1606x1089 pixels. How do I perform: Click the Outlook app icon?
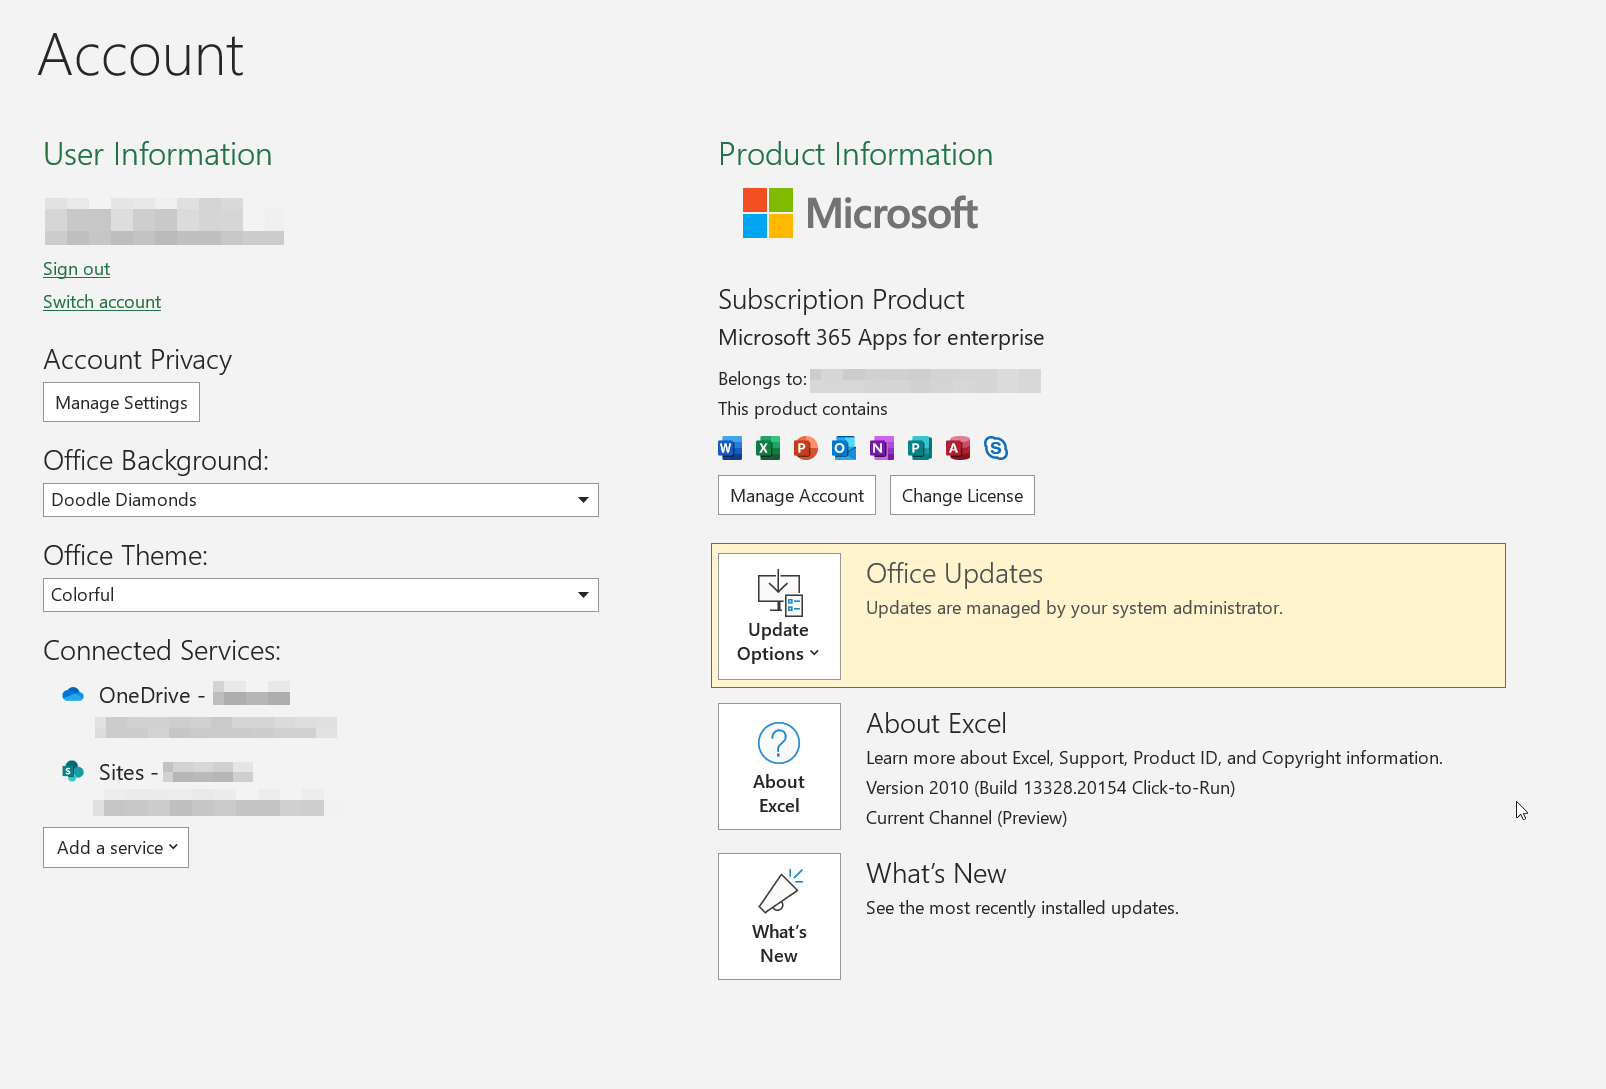click(x=844, y=448)
